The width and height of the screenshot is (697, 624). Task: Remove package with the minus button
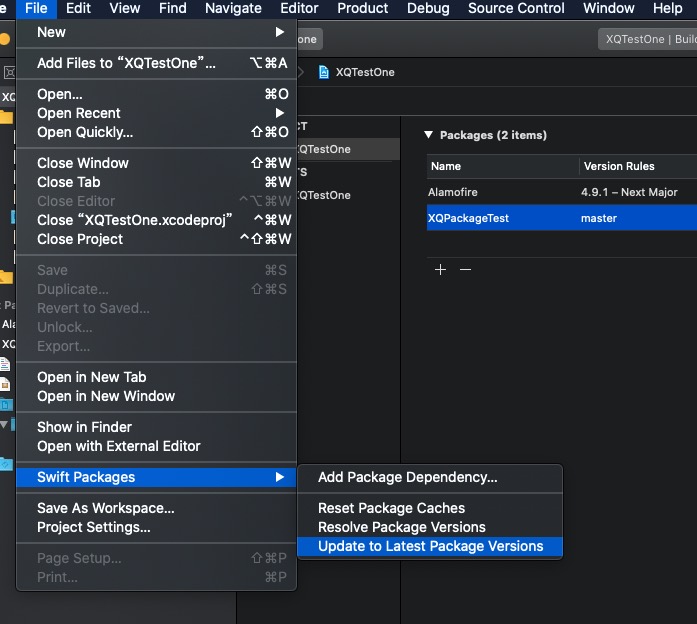pyautogui.click(x=465, y=269)
